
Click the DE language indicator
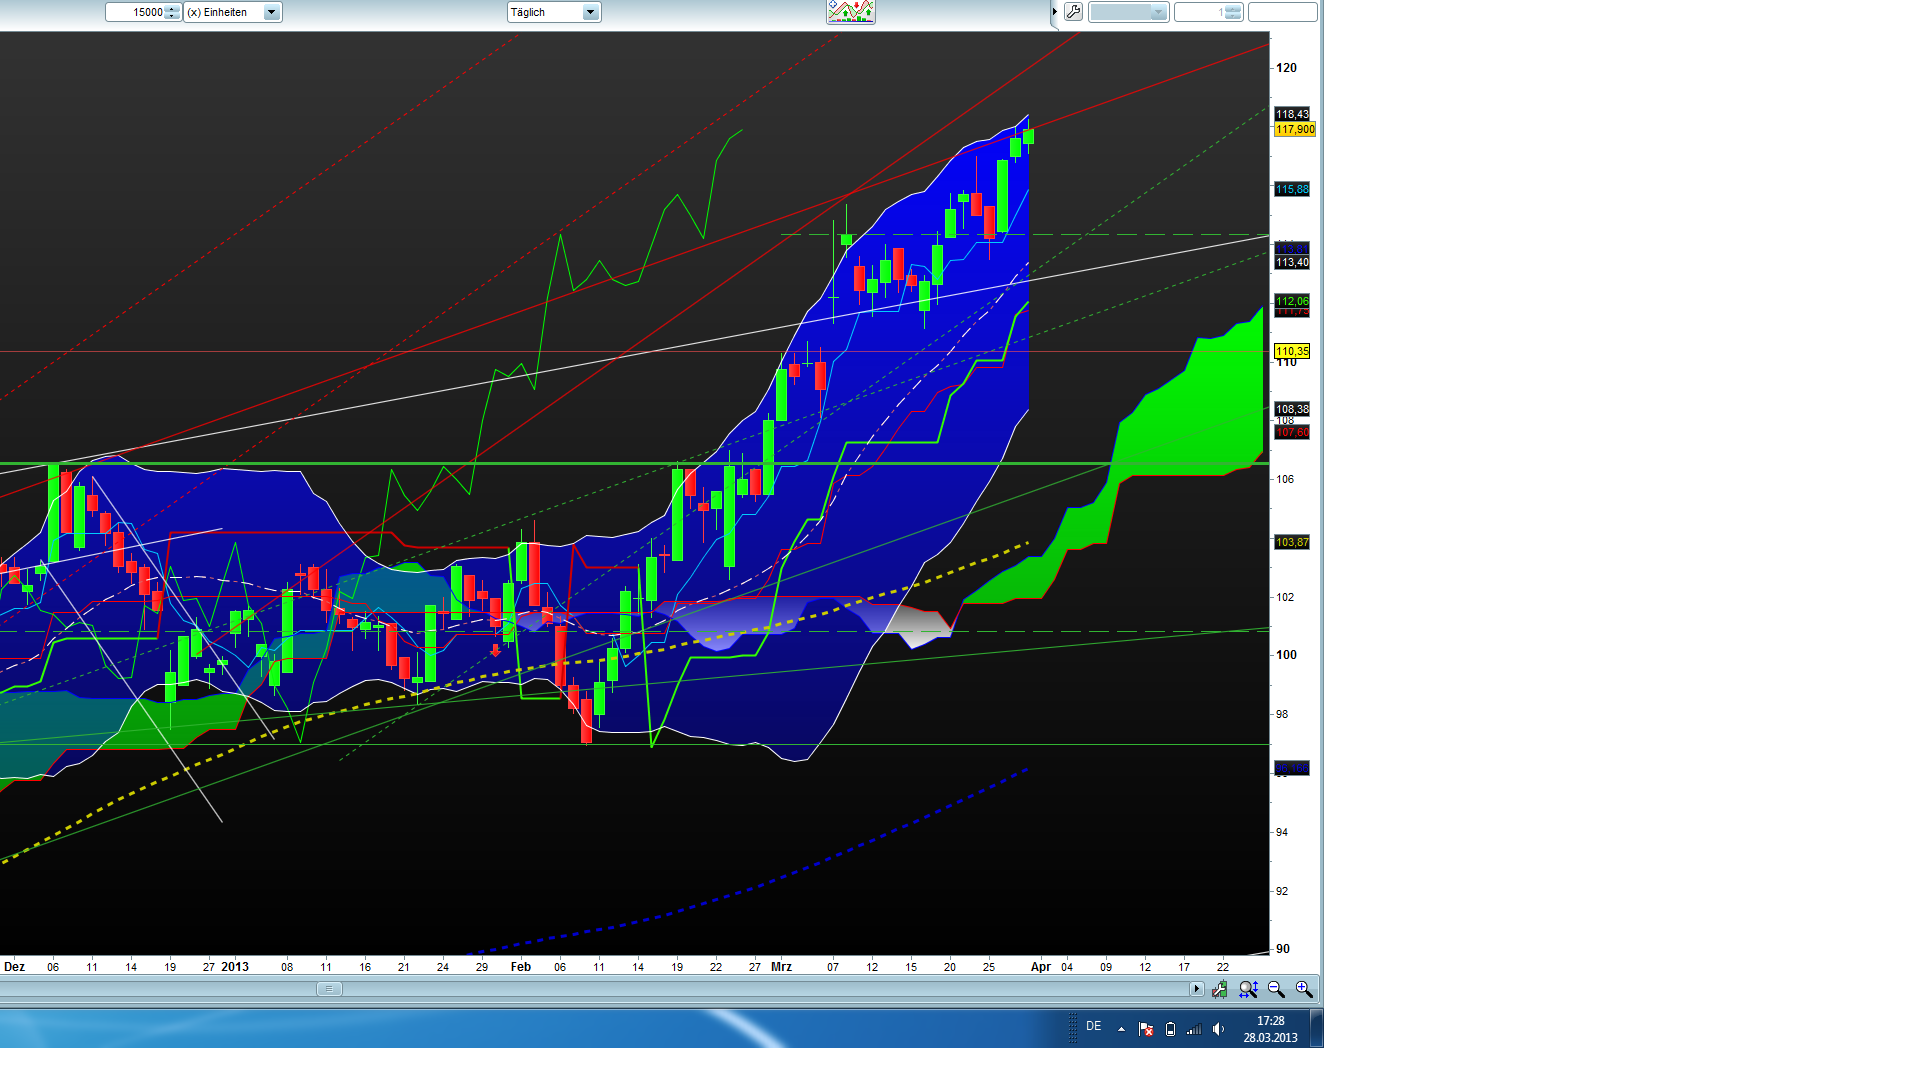tap(1094, 1026)
